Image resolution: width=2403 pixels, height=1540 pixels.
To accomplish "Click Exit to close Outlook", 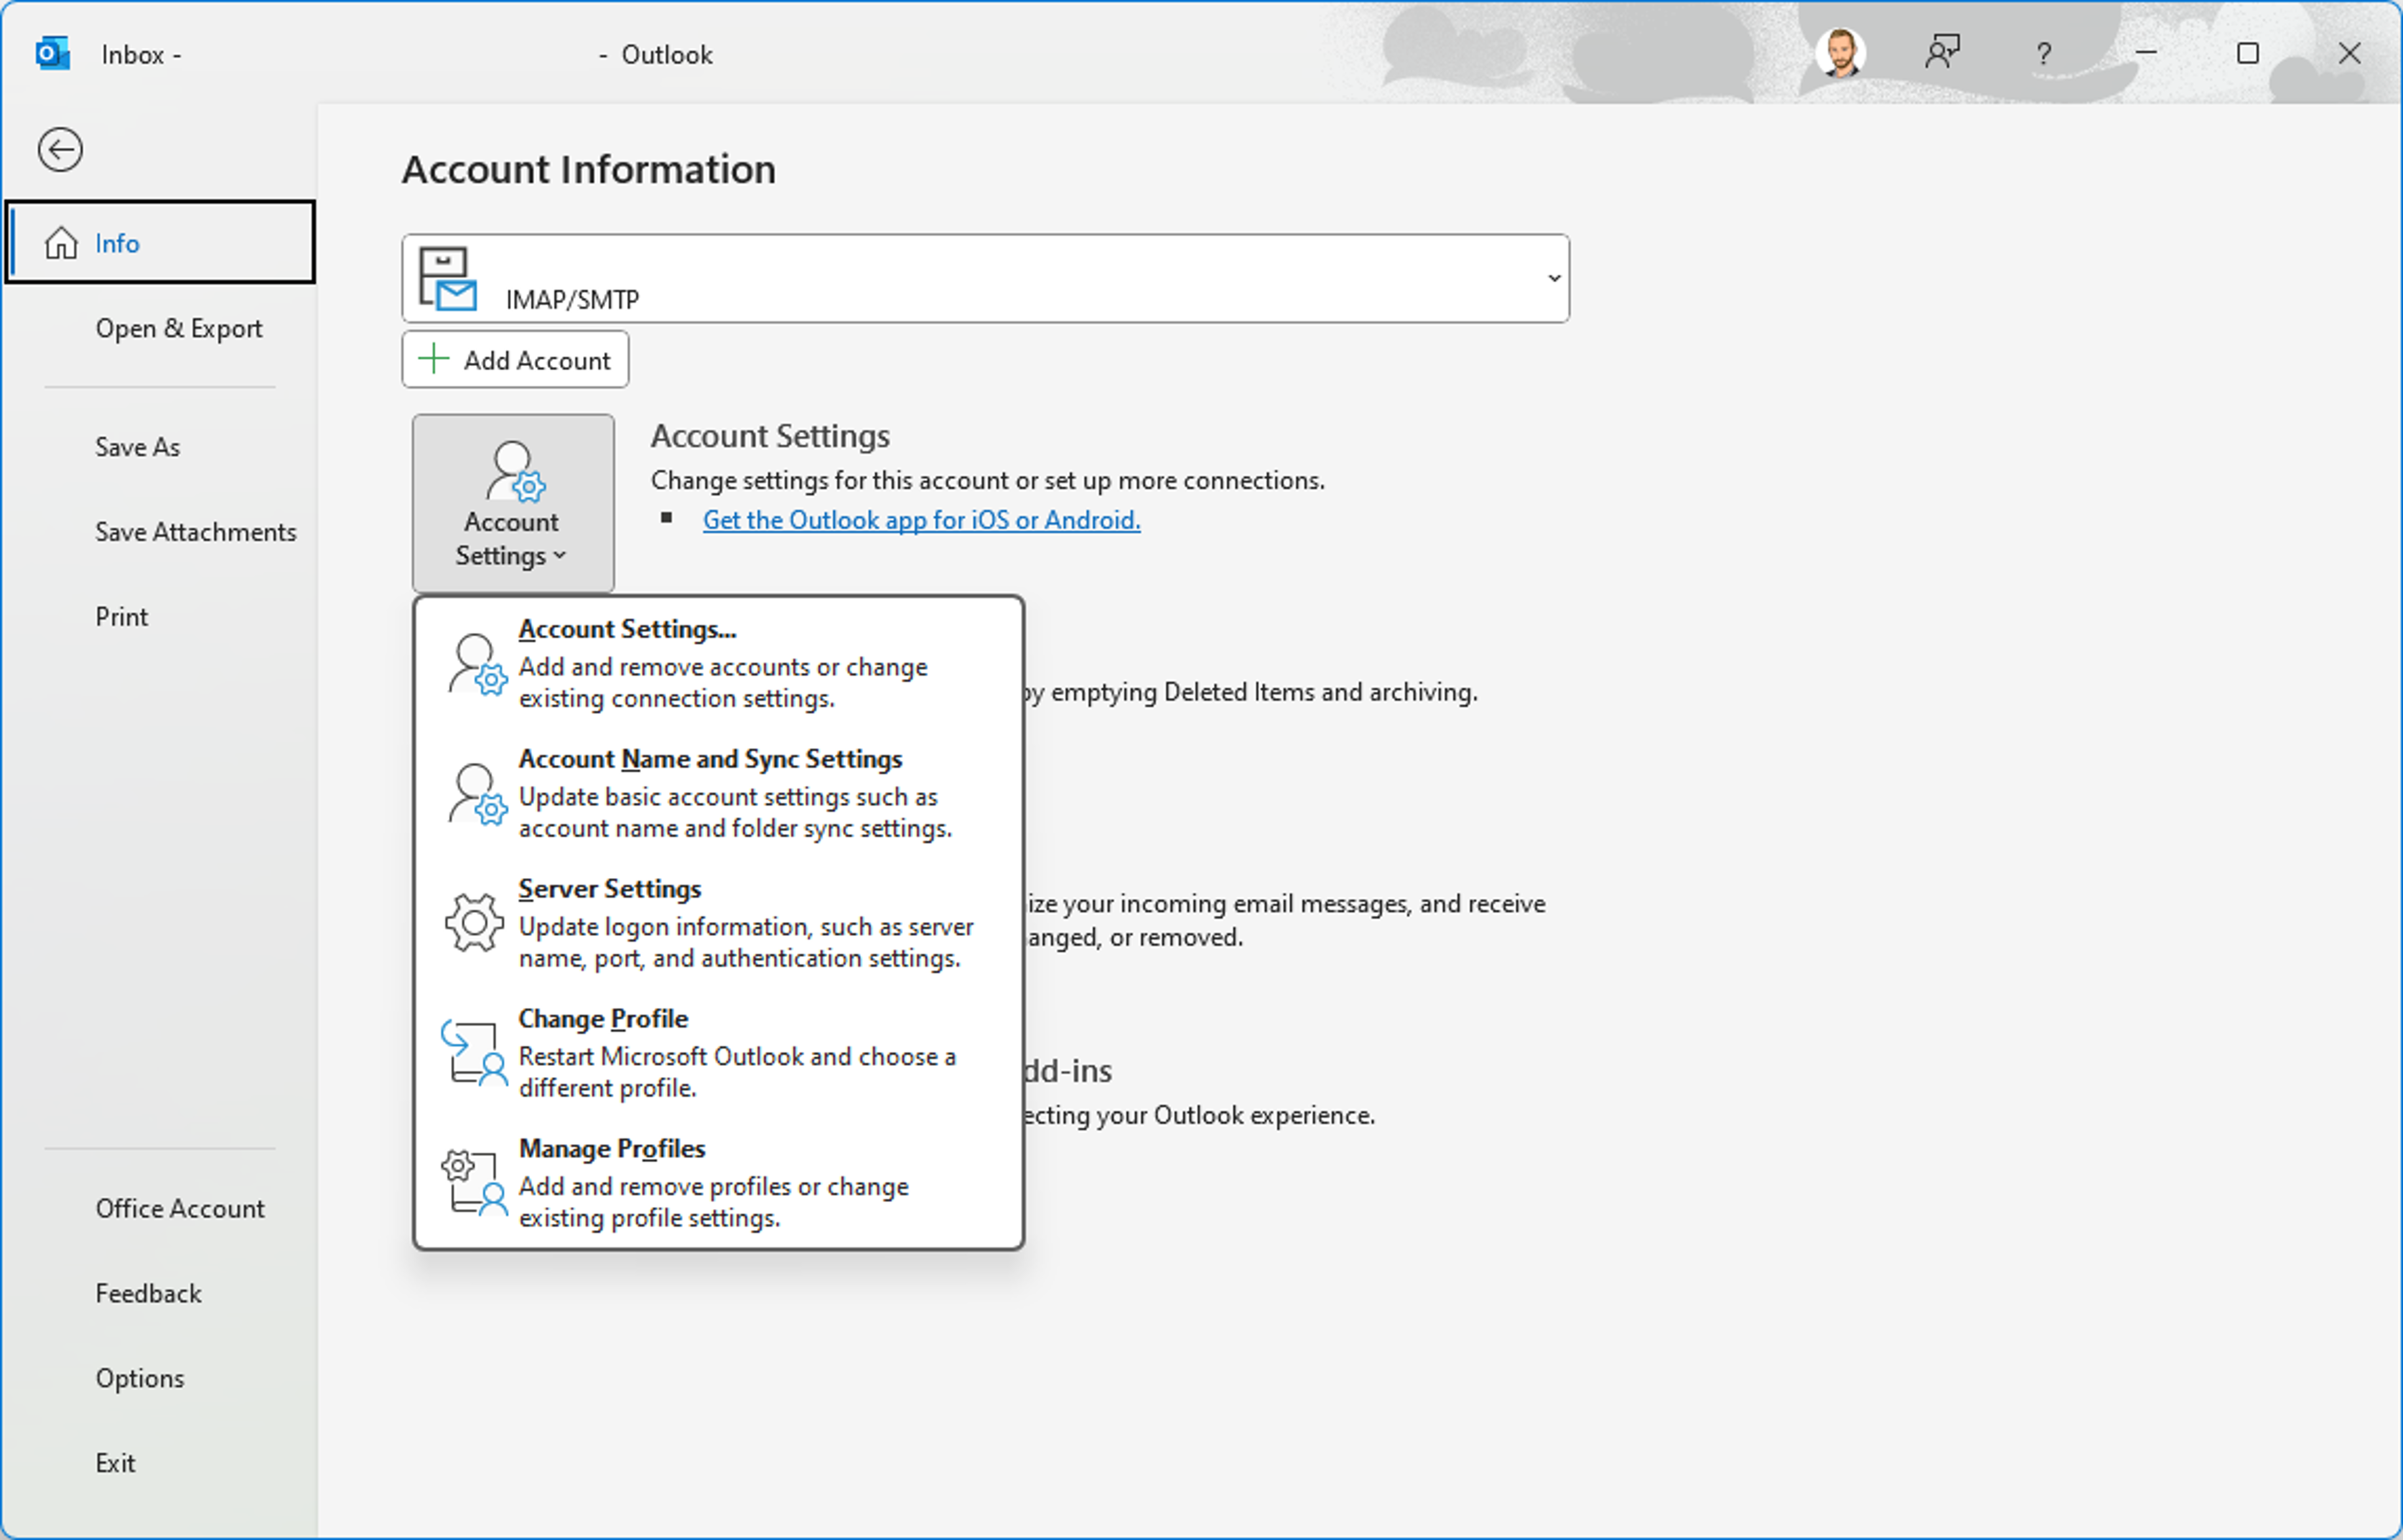I will pos(115,1463).
